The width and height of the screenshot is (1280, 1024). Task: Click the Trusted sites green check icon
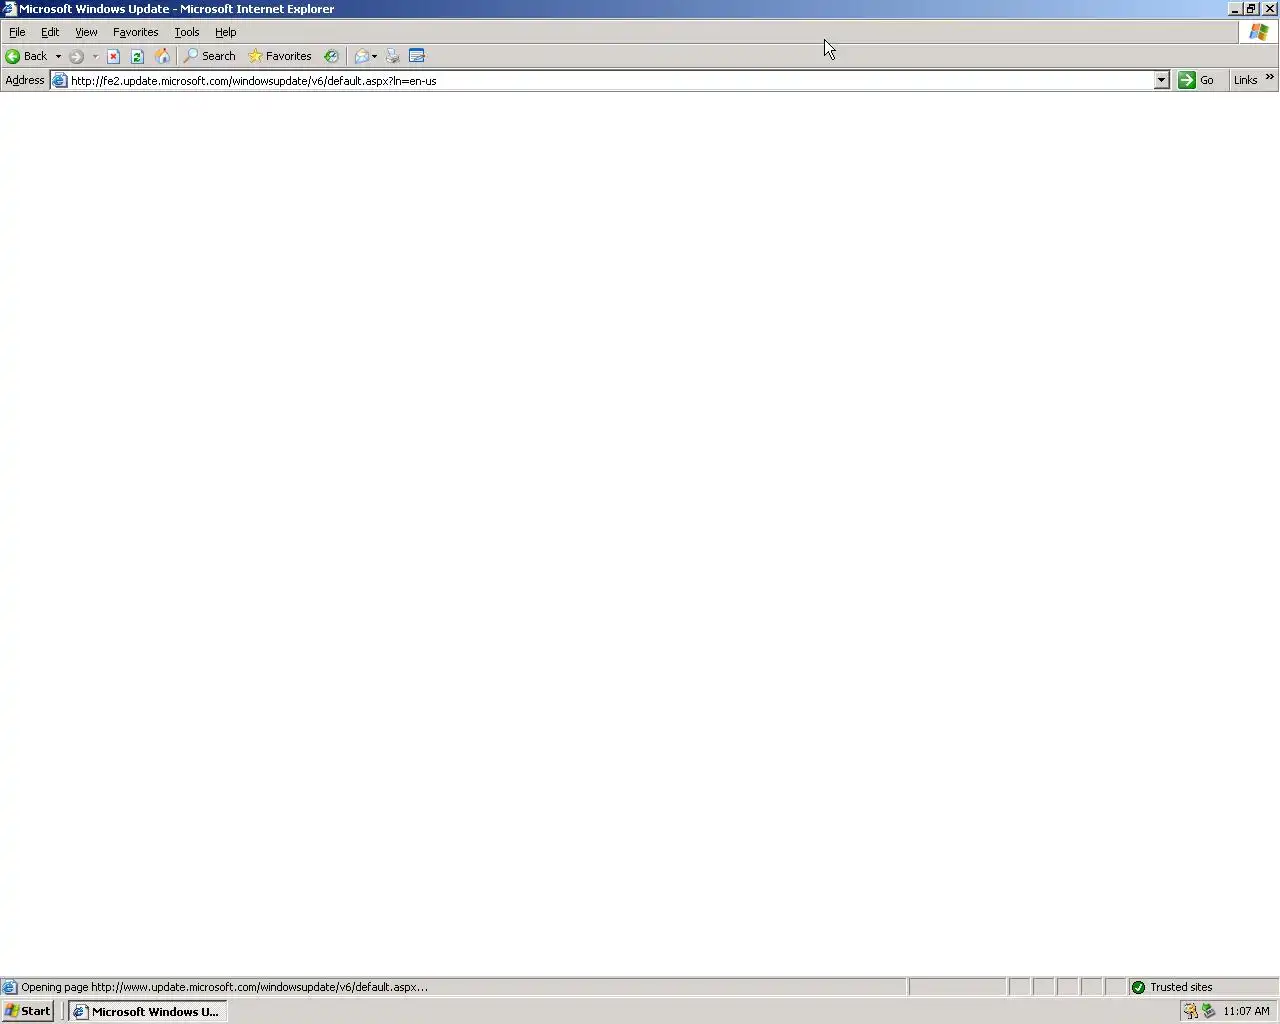[1138, 987]
